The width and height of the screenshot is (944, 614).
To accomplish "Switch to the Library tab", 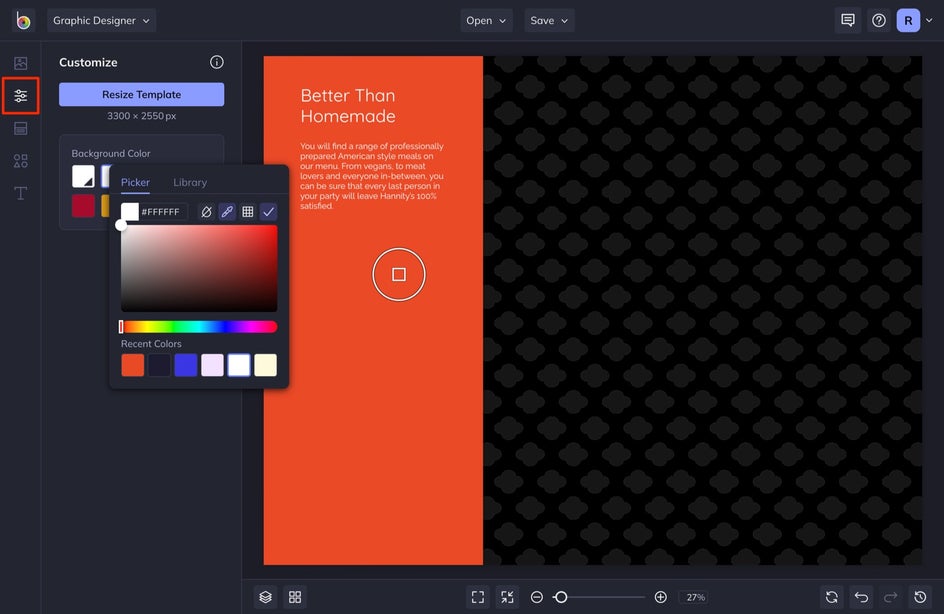I will [190, 182].
